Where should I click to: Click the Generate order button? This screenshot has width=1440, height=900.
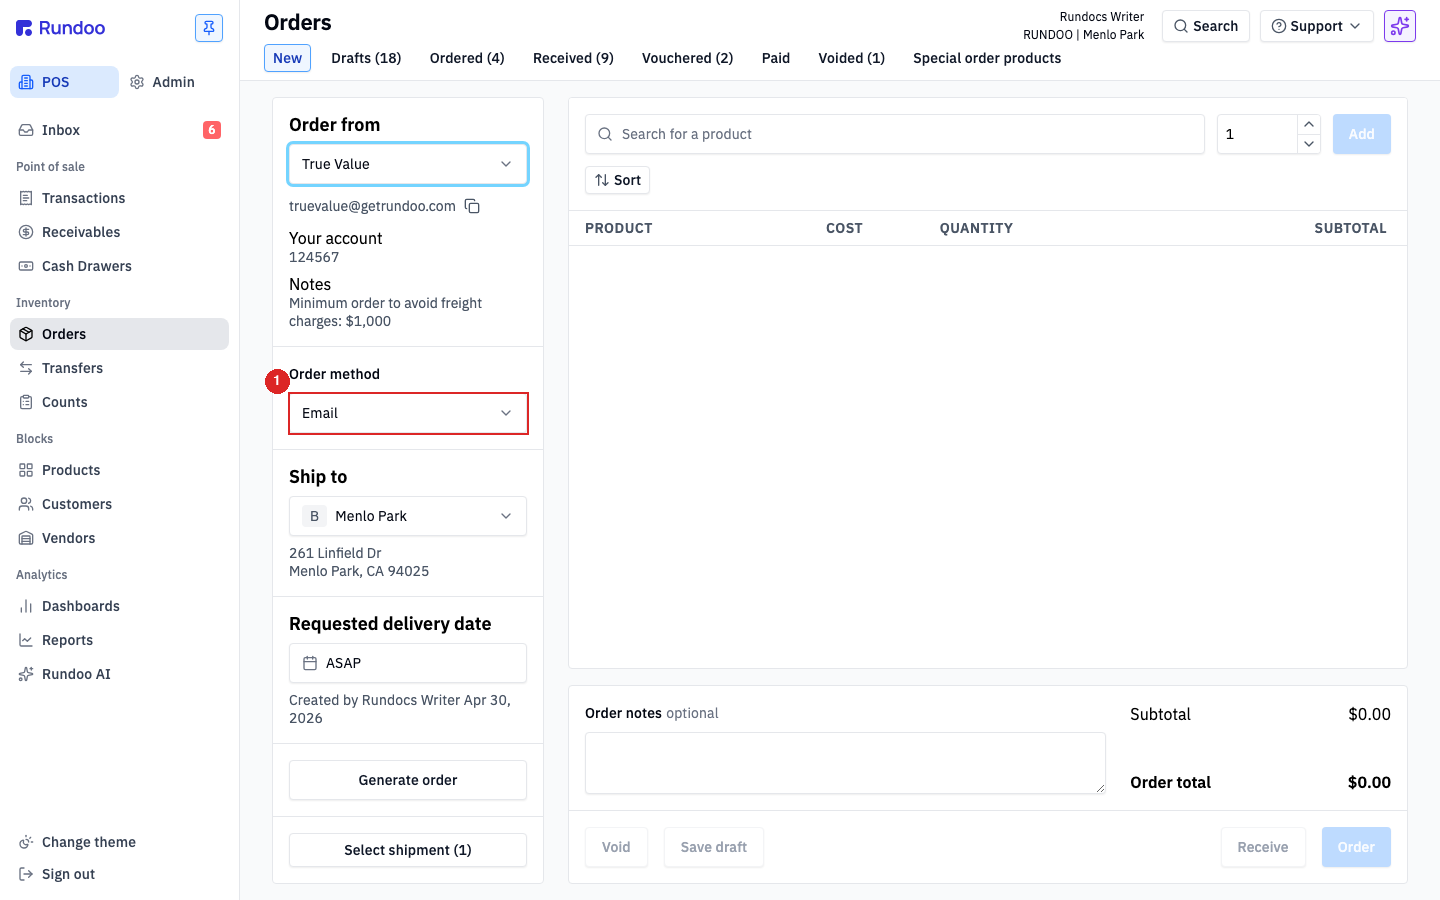coord(408,780)
